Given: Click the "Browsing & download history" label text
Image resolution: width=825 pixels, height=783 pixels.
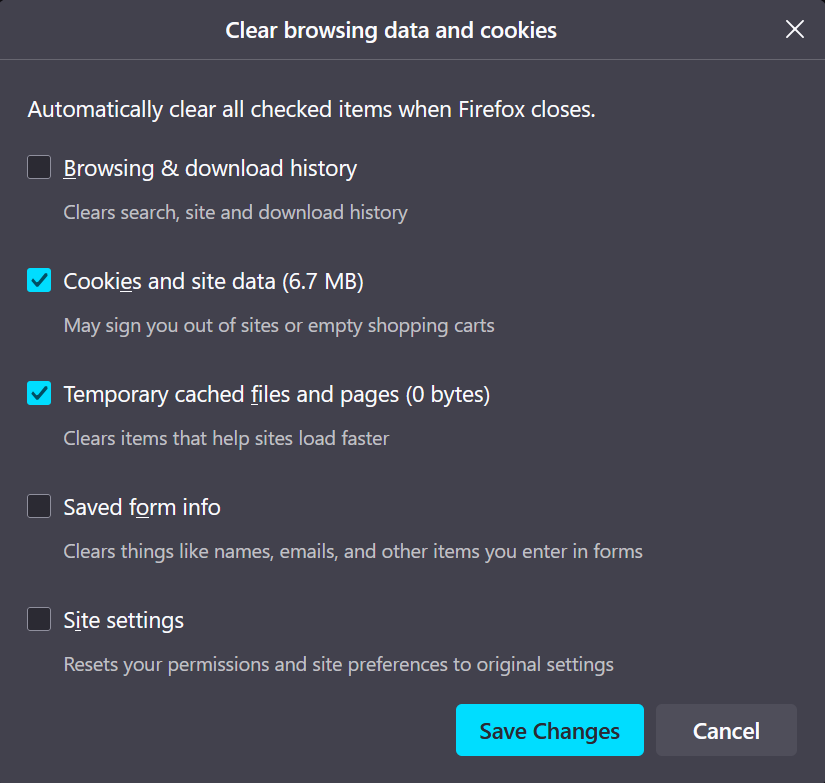Looking at the screenshot, I should coord(210,169).
